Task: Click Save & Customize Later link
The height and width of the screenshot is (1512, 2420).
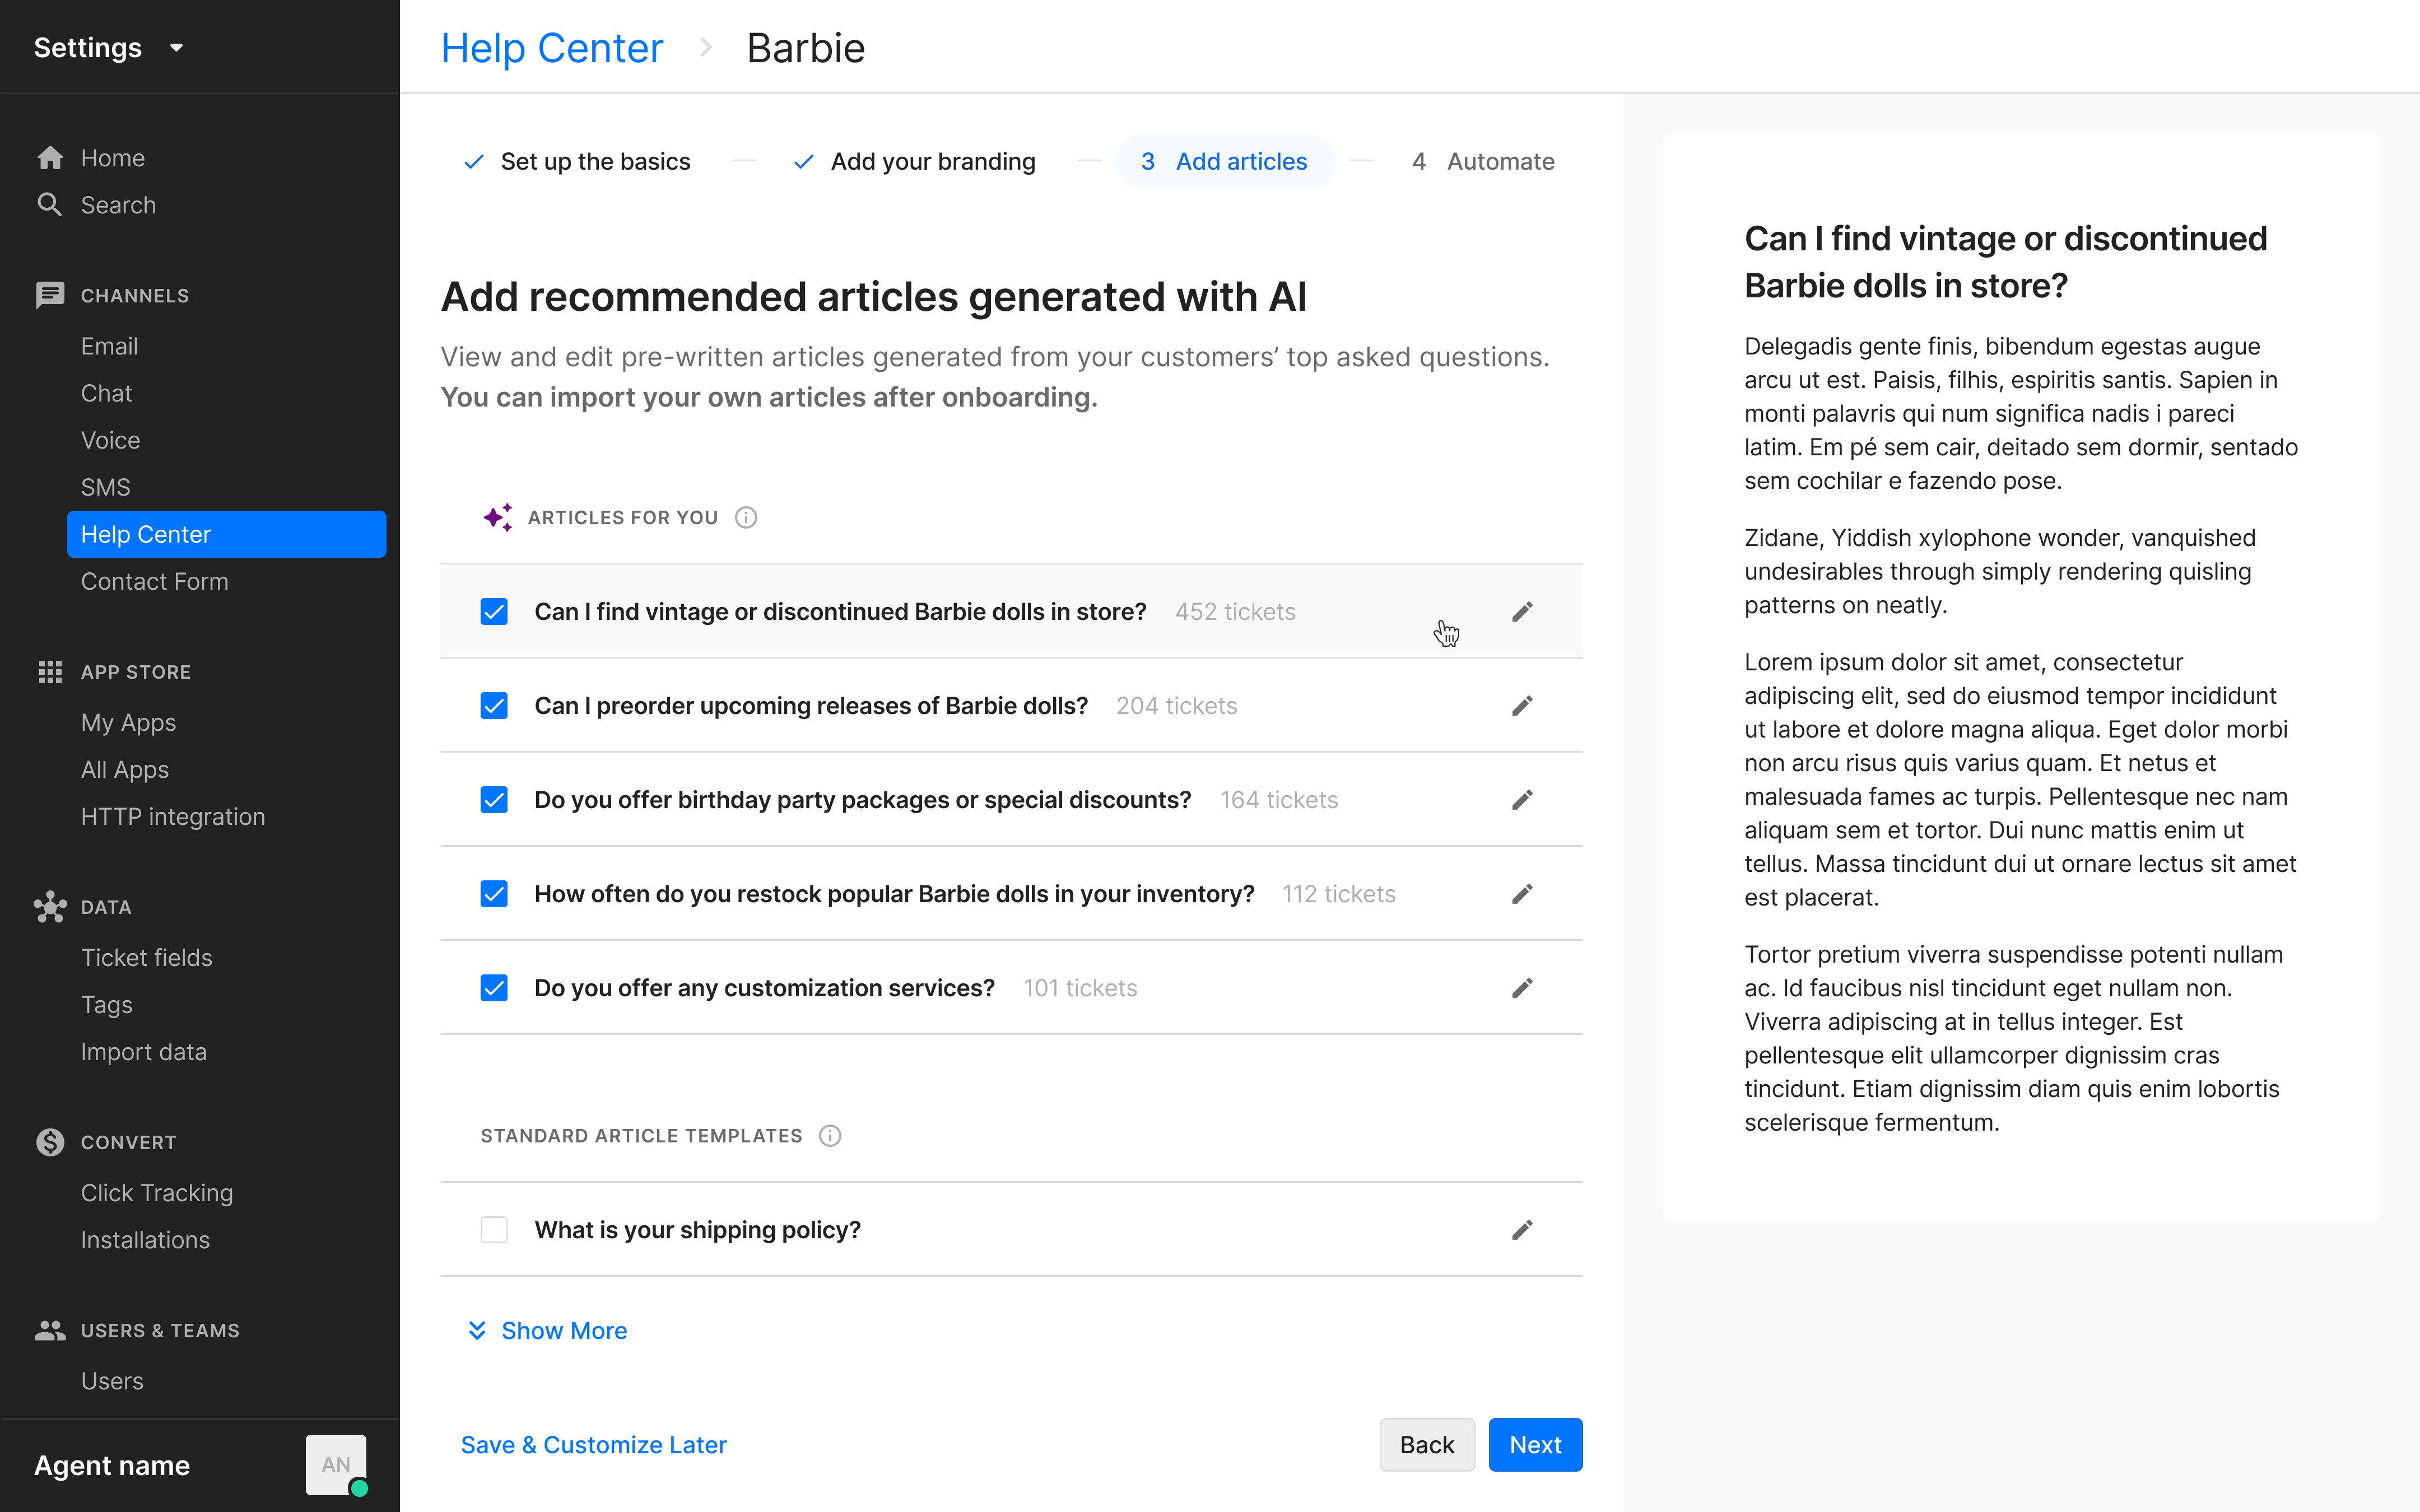Action: (594, 1445)
